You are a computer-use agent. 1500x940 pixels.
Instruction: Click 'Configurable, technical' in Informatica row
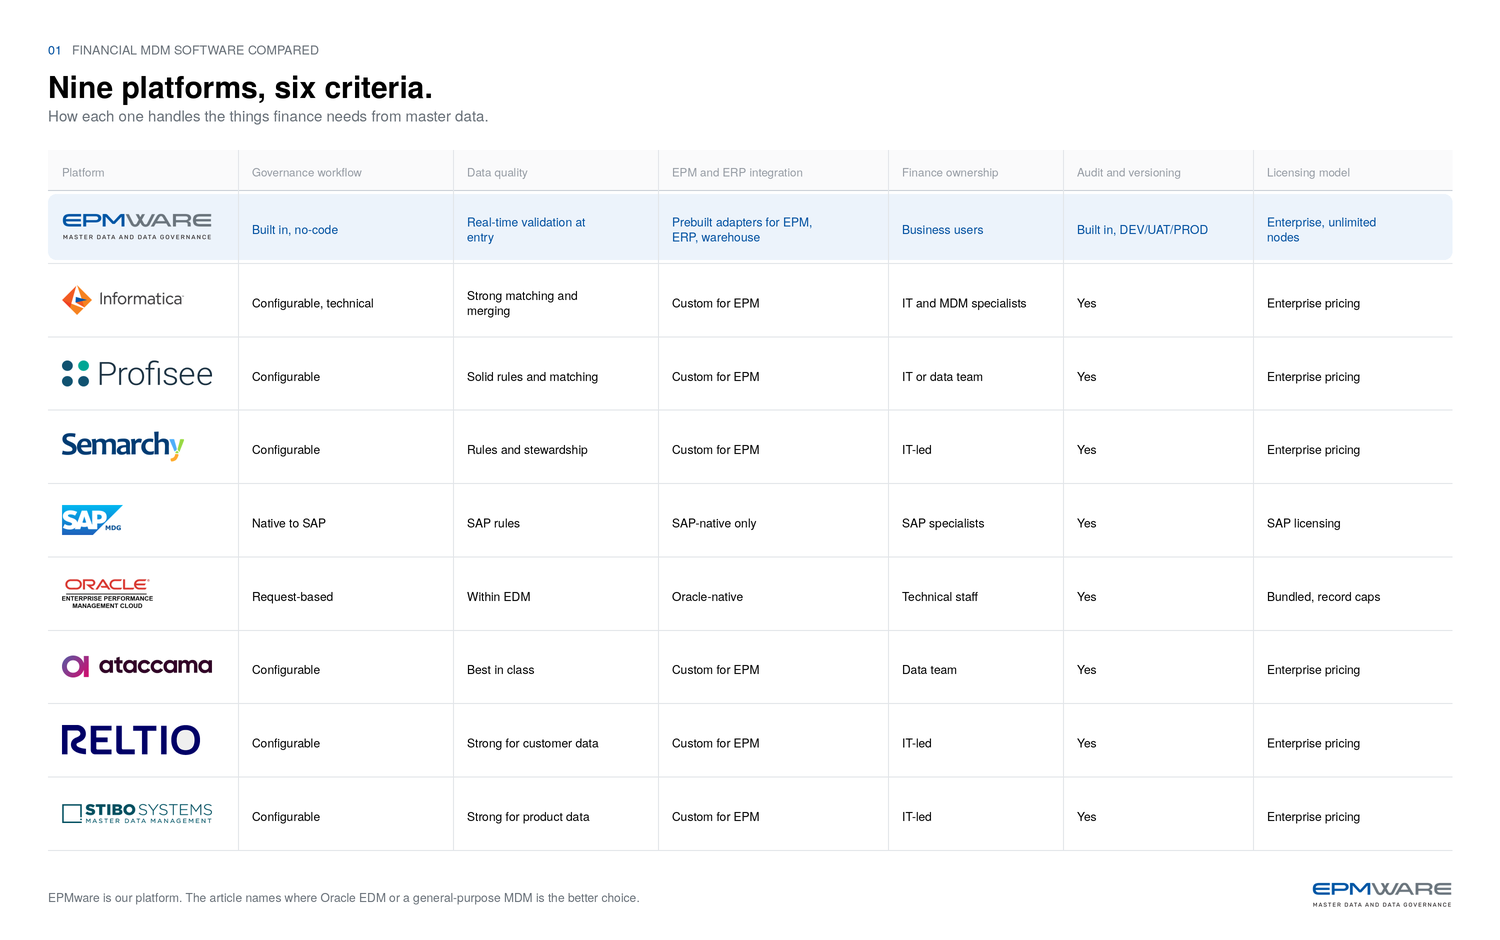(312, 303)
